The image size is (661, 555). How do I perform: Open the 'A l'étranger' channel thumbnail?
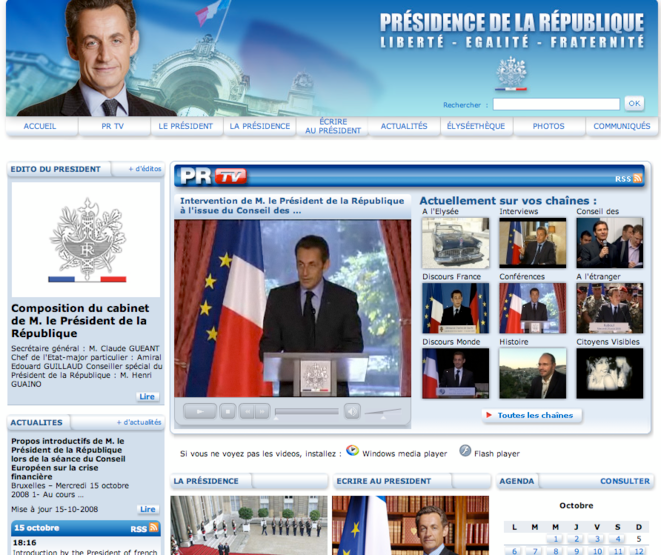610,308
